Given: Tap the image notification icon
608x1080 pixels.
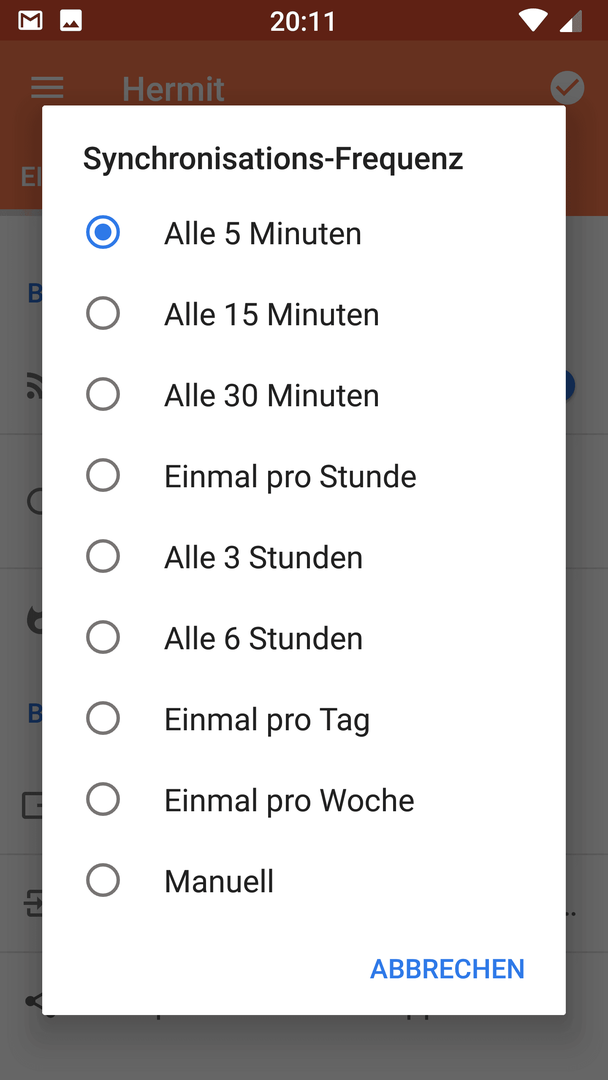Looking at the screenshot, I should click(71, 21).
